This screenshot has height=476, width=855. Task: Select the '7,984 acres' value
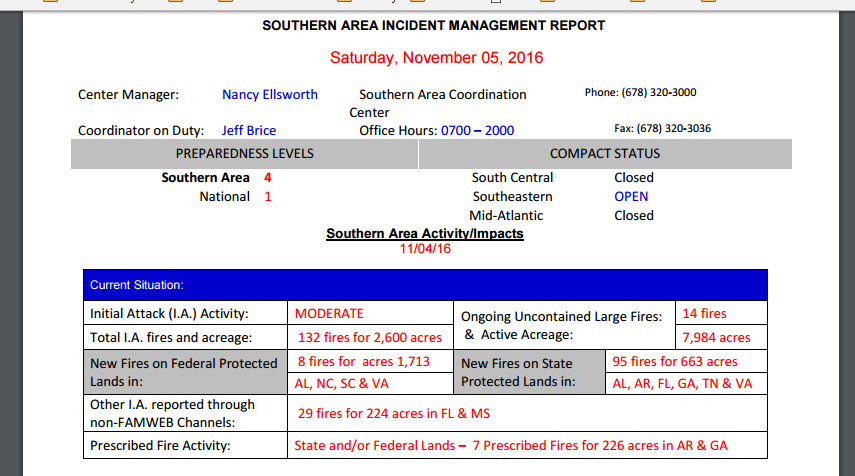tap(716, 338)
